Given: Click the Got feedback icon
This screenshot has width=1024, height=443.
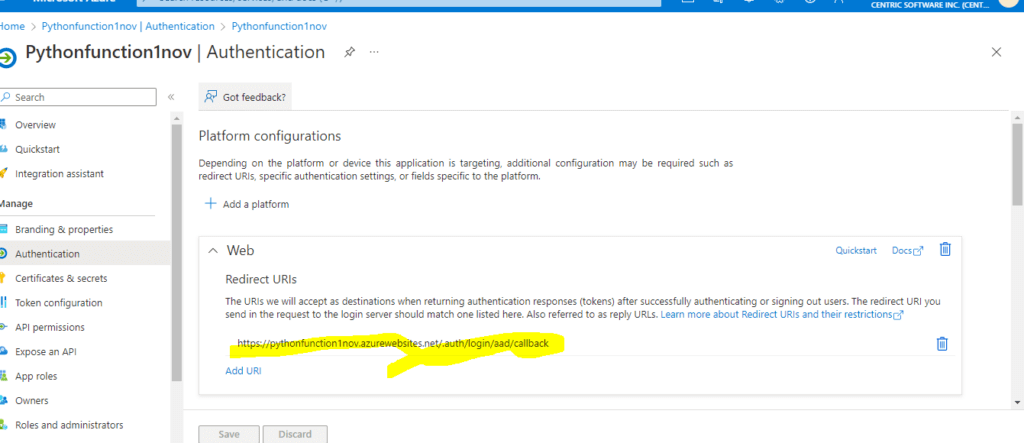Looking at the screenshot, I should click(210, 97).
